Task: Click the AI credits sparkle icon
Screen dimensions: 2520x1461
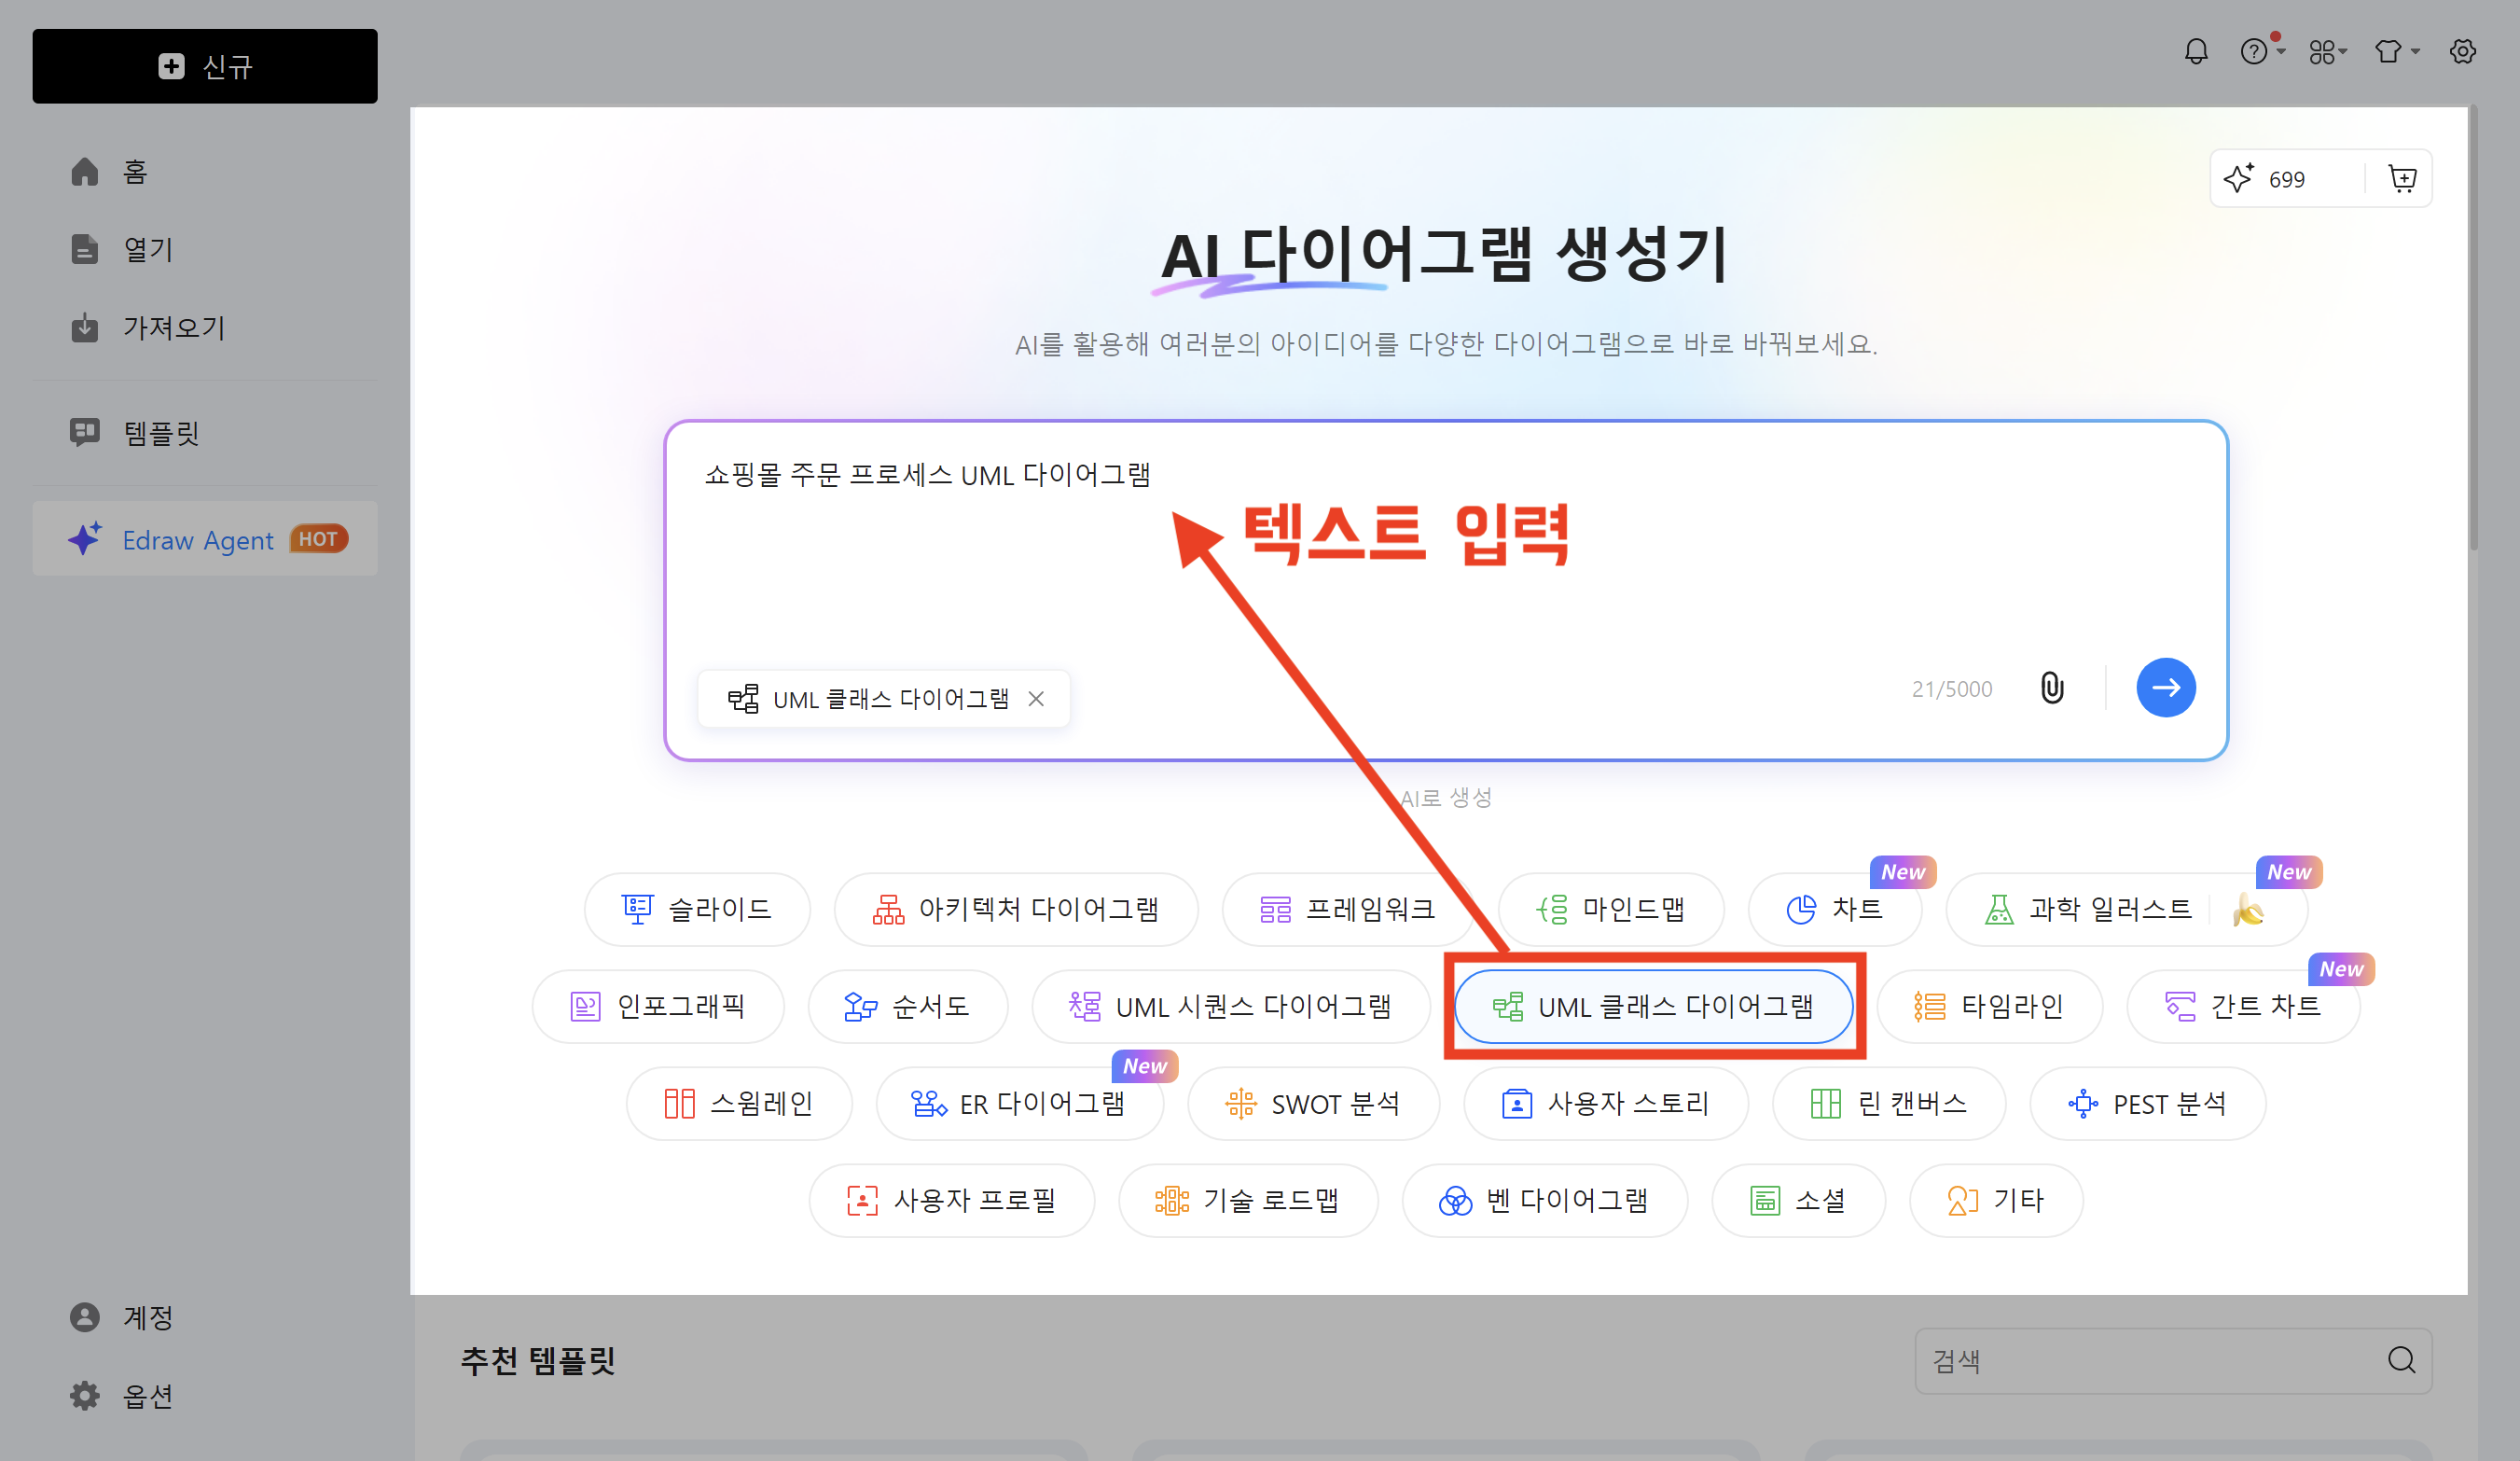Action: tap(2238, 179)
